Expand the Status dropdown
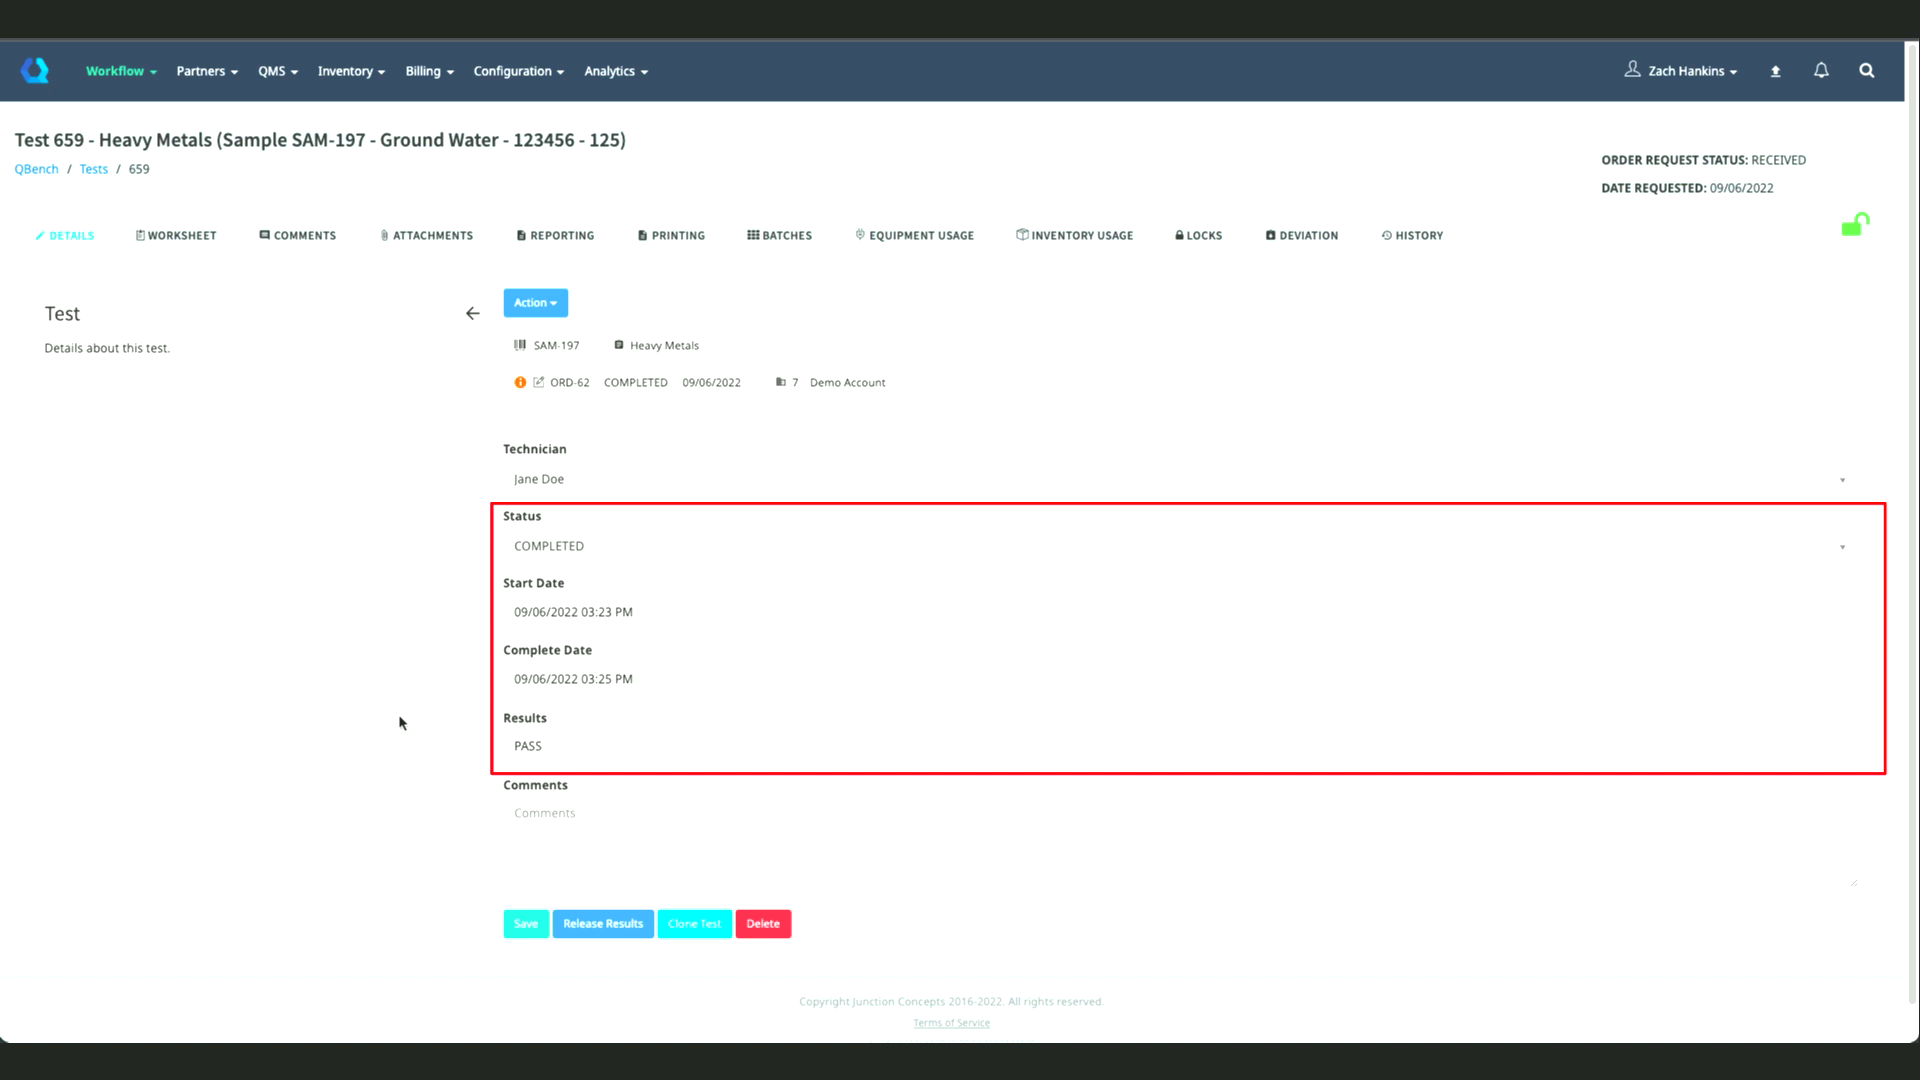This screenshot has width=1920, height=1080. coord(1842,547)
